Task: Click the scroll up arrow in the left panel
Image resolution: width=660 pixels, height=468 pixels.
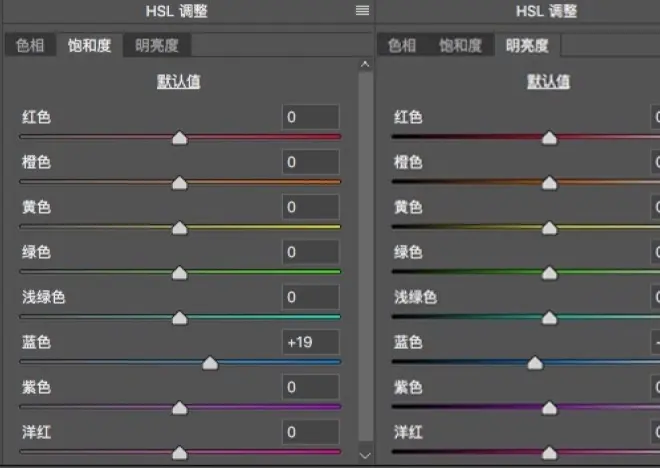Action: (x=365, y=64)
